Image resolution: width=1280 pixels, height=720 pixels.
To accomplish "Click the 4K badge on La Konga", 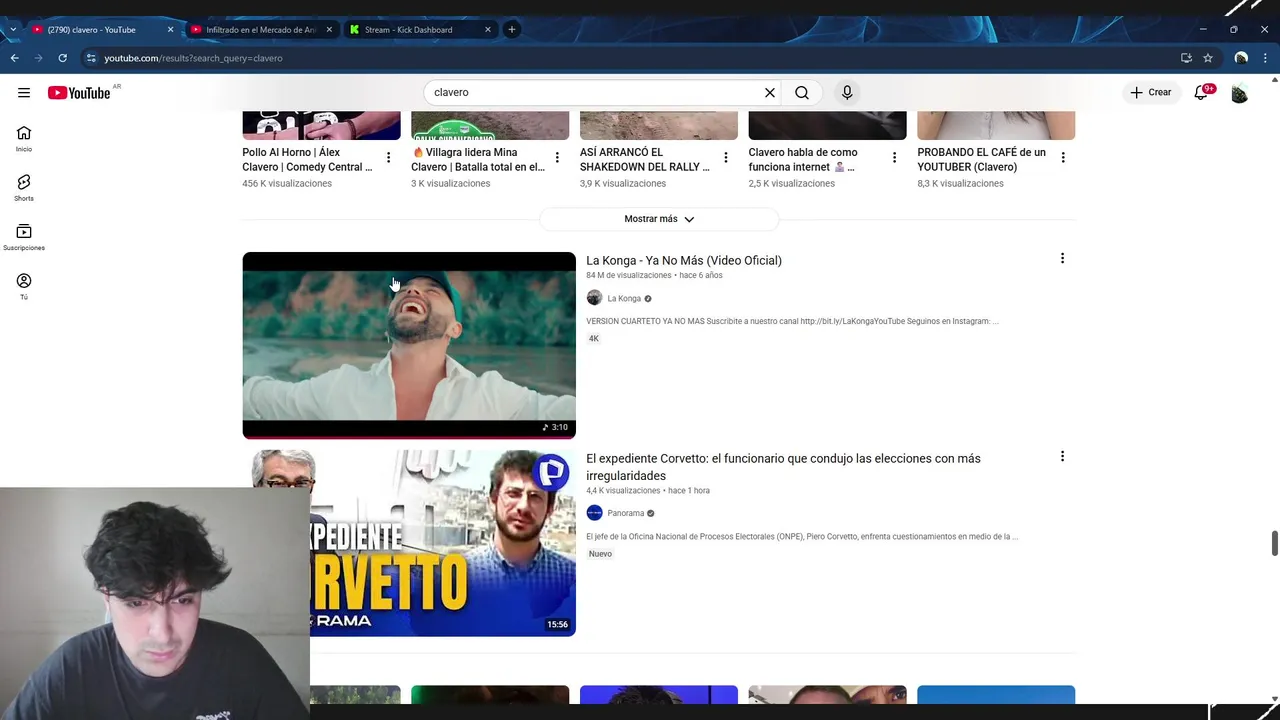I will point(594,339).
